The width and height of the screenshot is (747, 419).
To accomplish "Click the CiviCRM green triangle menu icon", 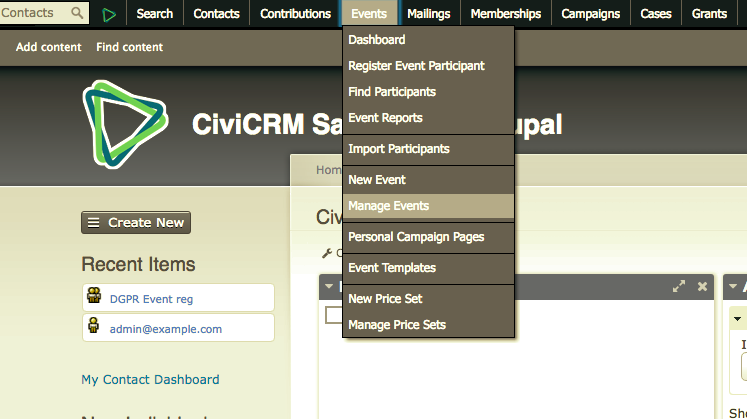I will point(109,15).
